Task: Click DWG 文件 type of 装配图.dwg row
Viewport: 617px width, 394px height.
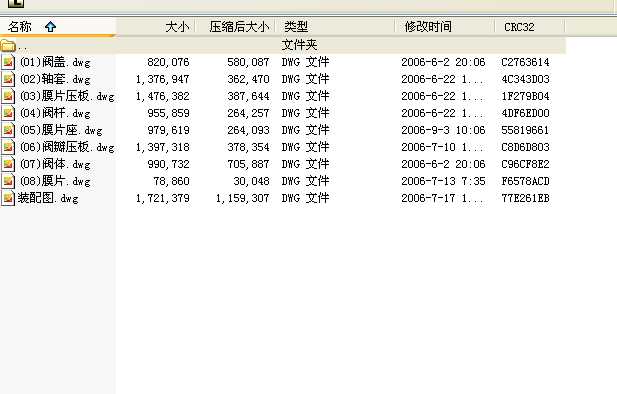Action: 305,198
